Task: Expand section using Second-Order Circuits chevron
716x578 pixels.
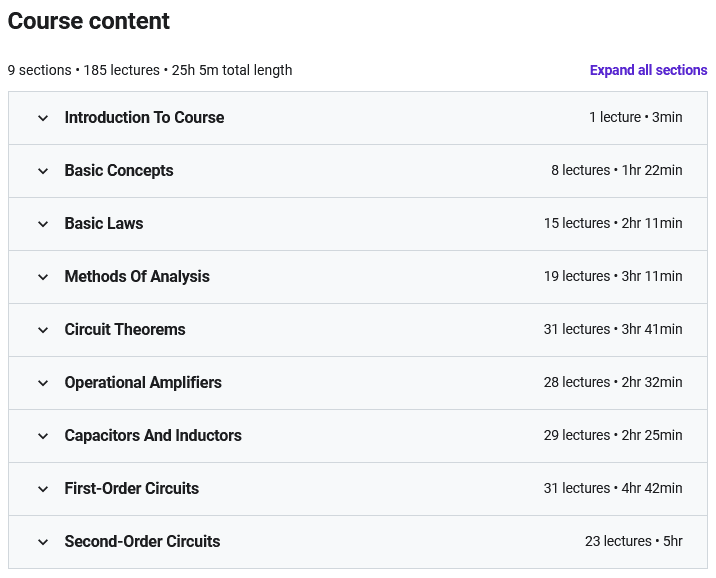Action: [43, 542]
